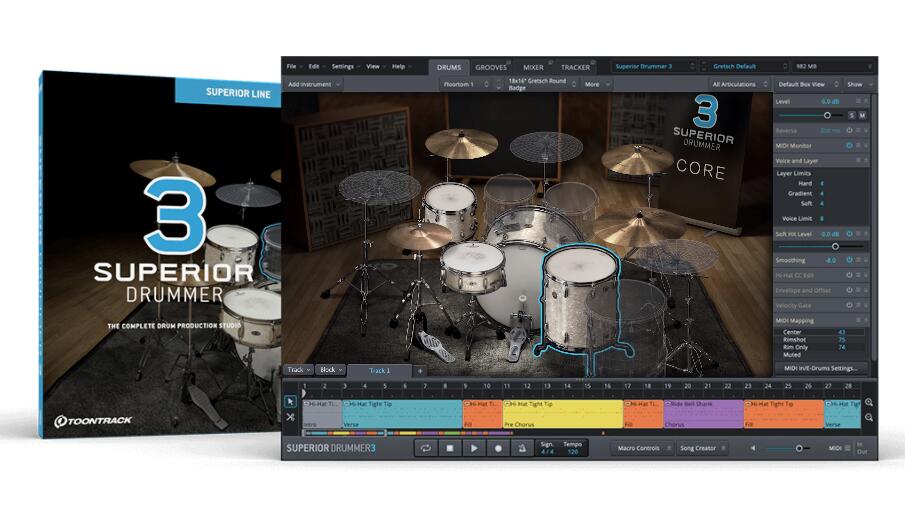The image size is (905, 515).
Task: Select the Track 1 tab
Action: coord(379,371)
